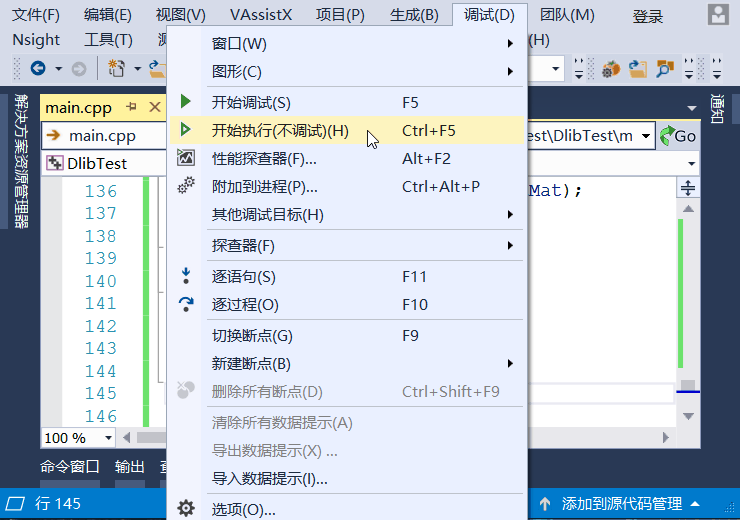Expand the 窗口(W) submenu
The width and height of the screenshot is (740, 520).
(346, 43)
